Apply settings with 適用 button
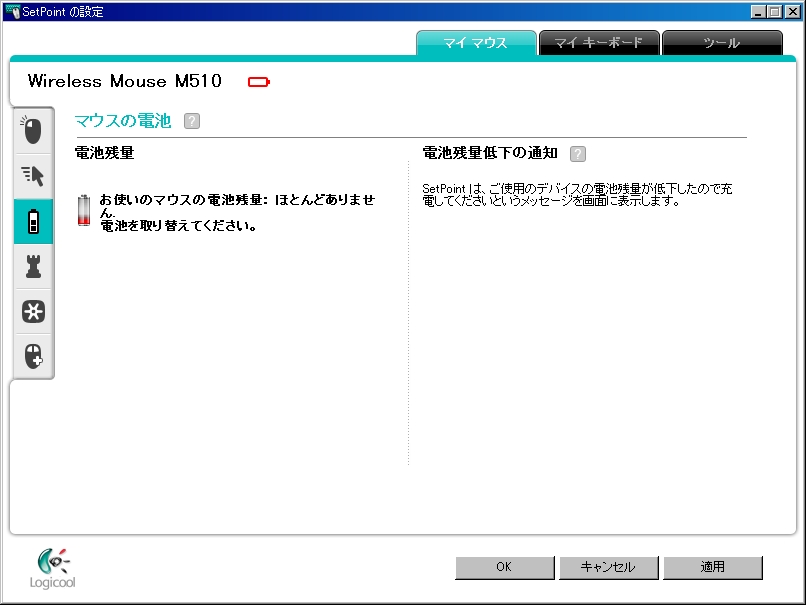 [x=713, y=567]
